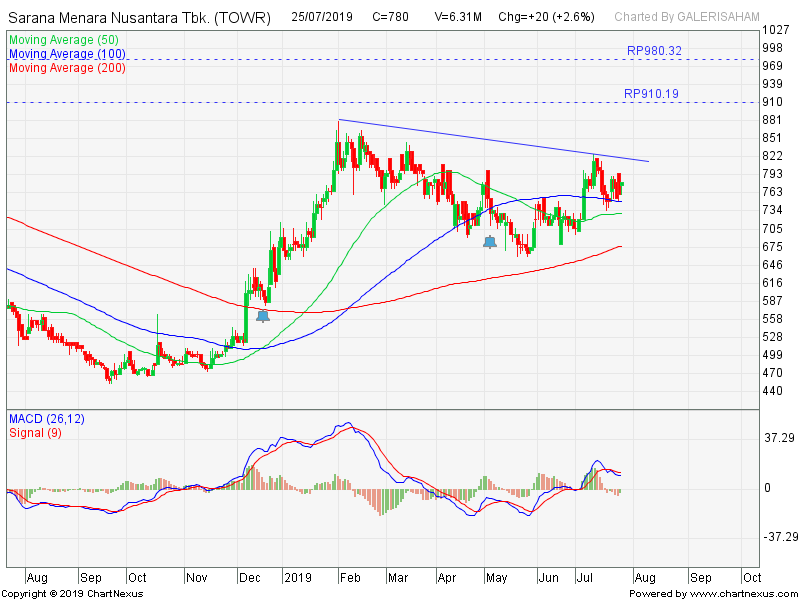800x600 pixels.
Task: Click the change value Chg=+20 (+2.6%)
Action: tap(546, 17)
